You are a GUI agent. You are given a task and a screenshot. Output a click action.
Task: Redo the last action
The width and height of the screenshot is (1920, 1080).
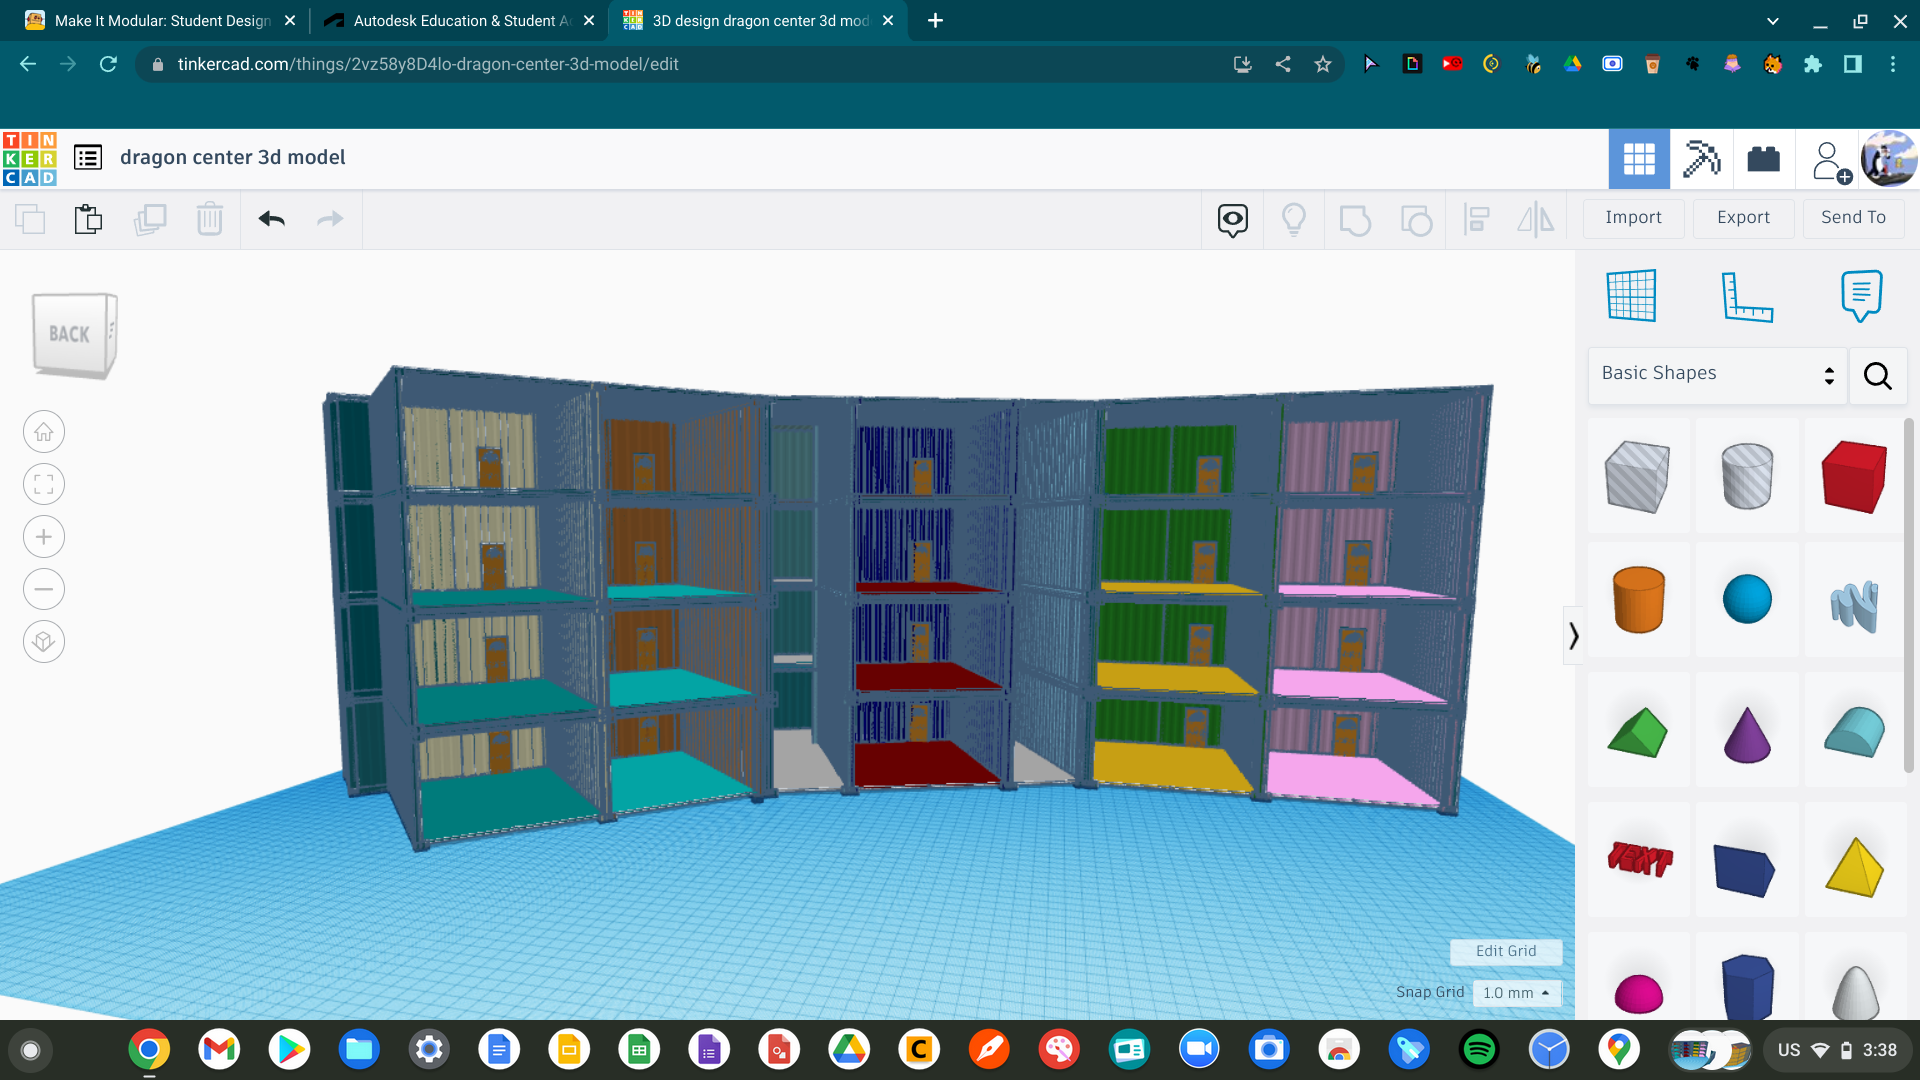pyautogui.click(x=330, y=219)
